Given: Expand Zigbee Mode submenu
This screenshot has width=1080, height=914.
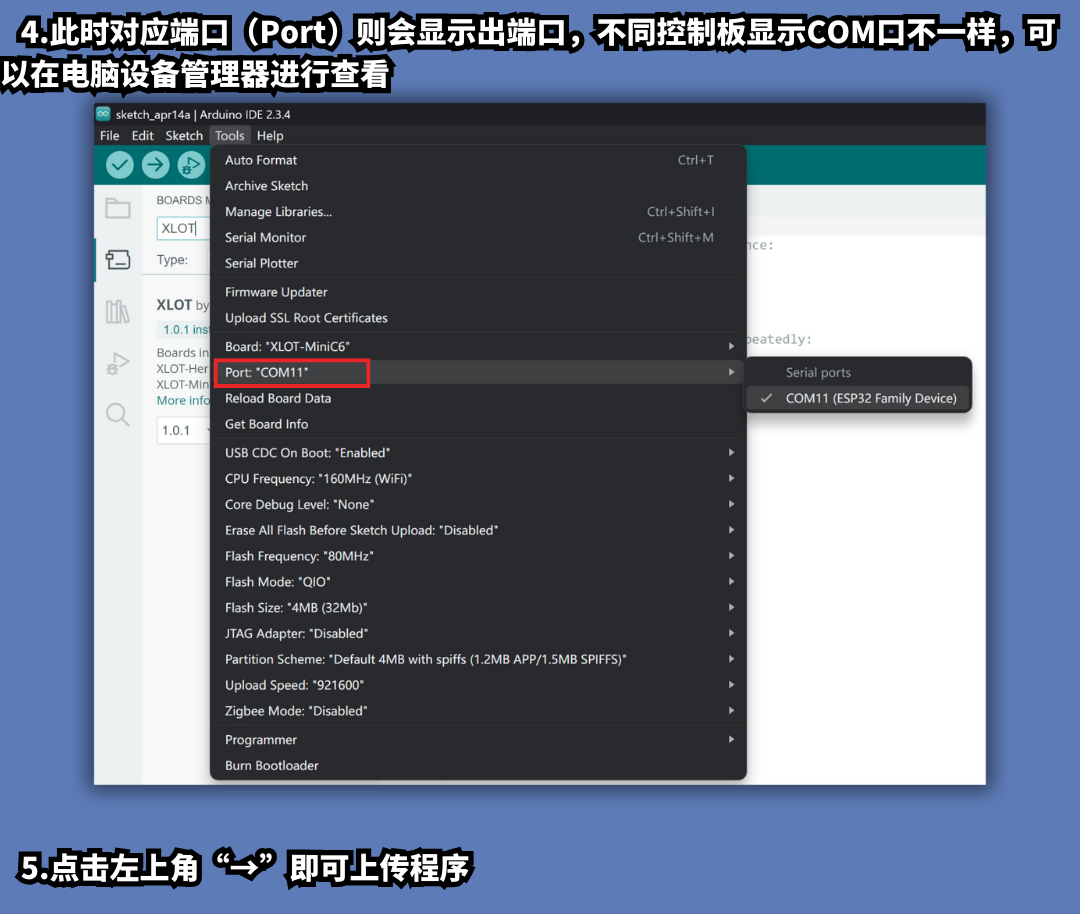Looking at the screenshot, I should (478, 711).
